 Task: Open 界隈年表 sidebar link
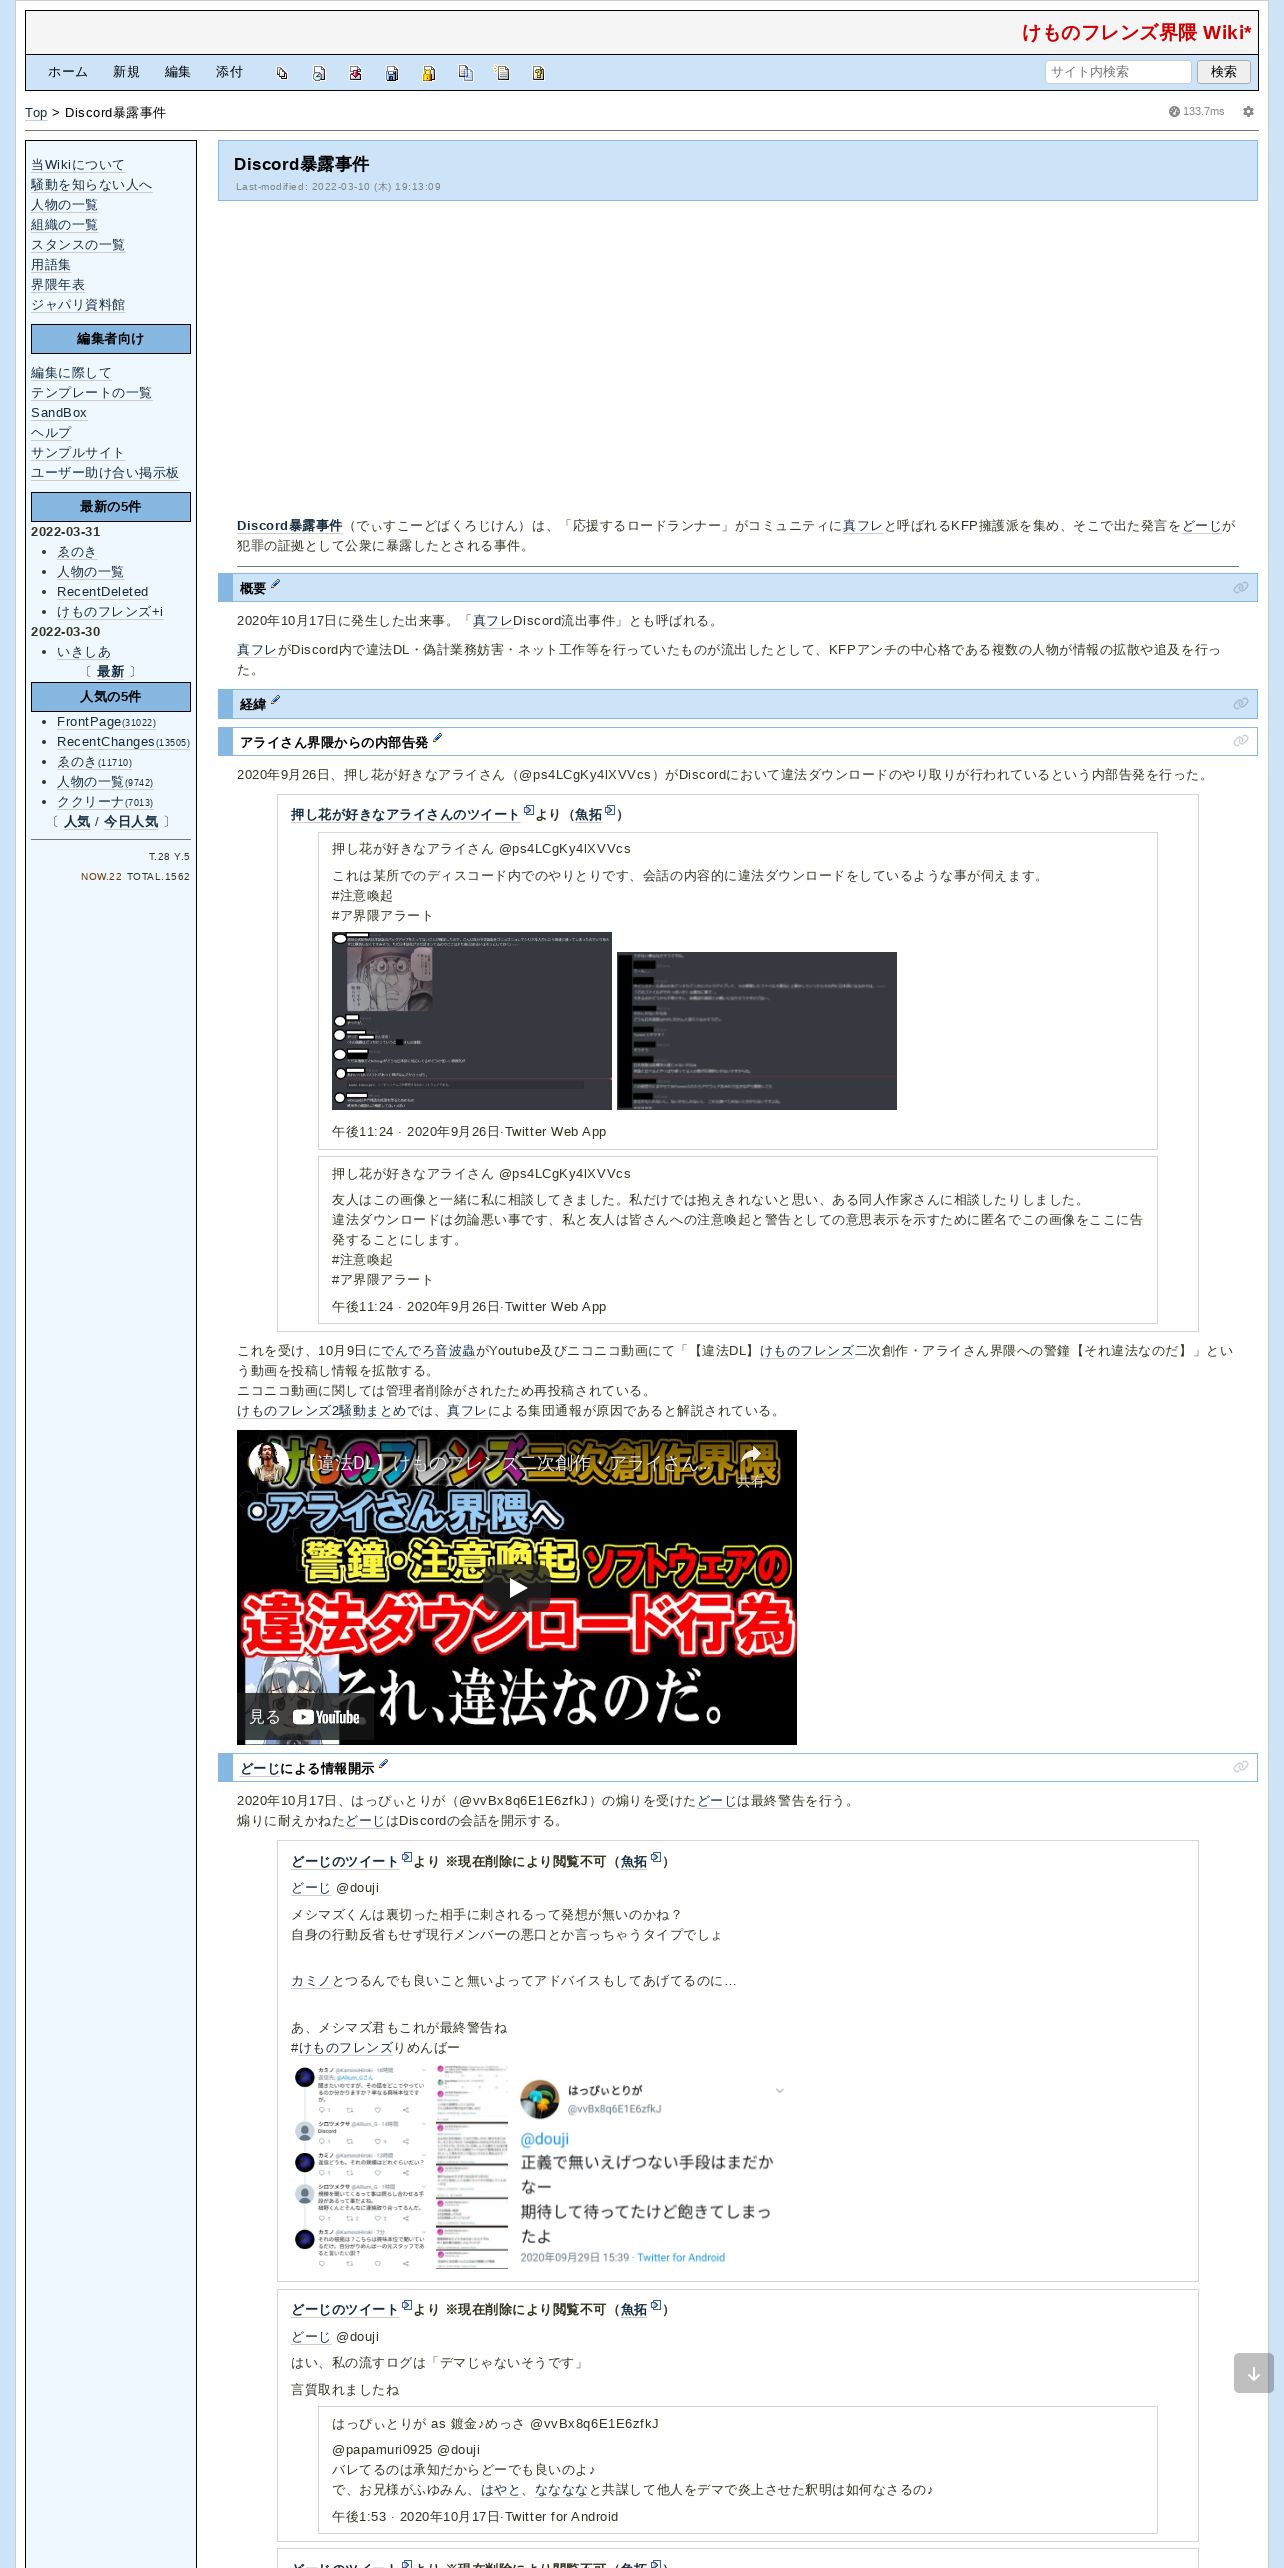pos(58,285)
